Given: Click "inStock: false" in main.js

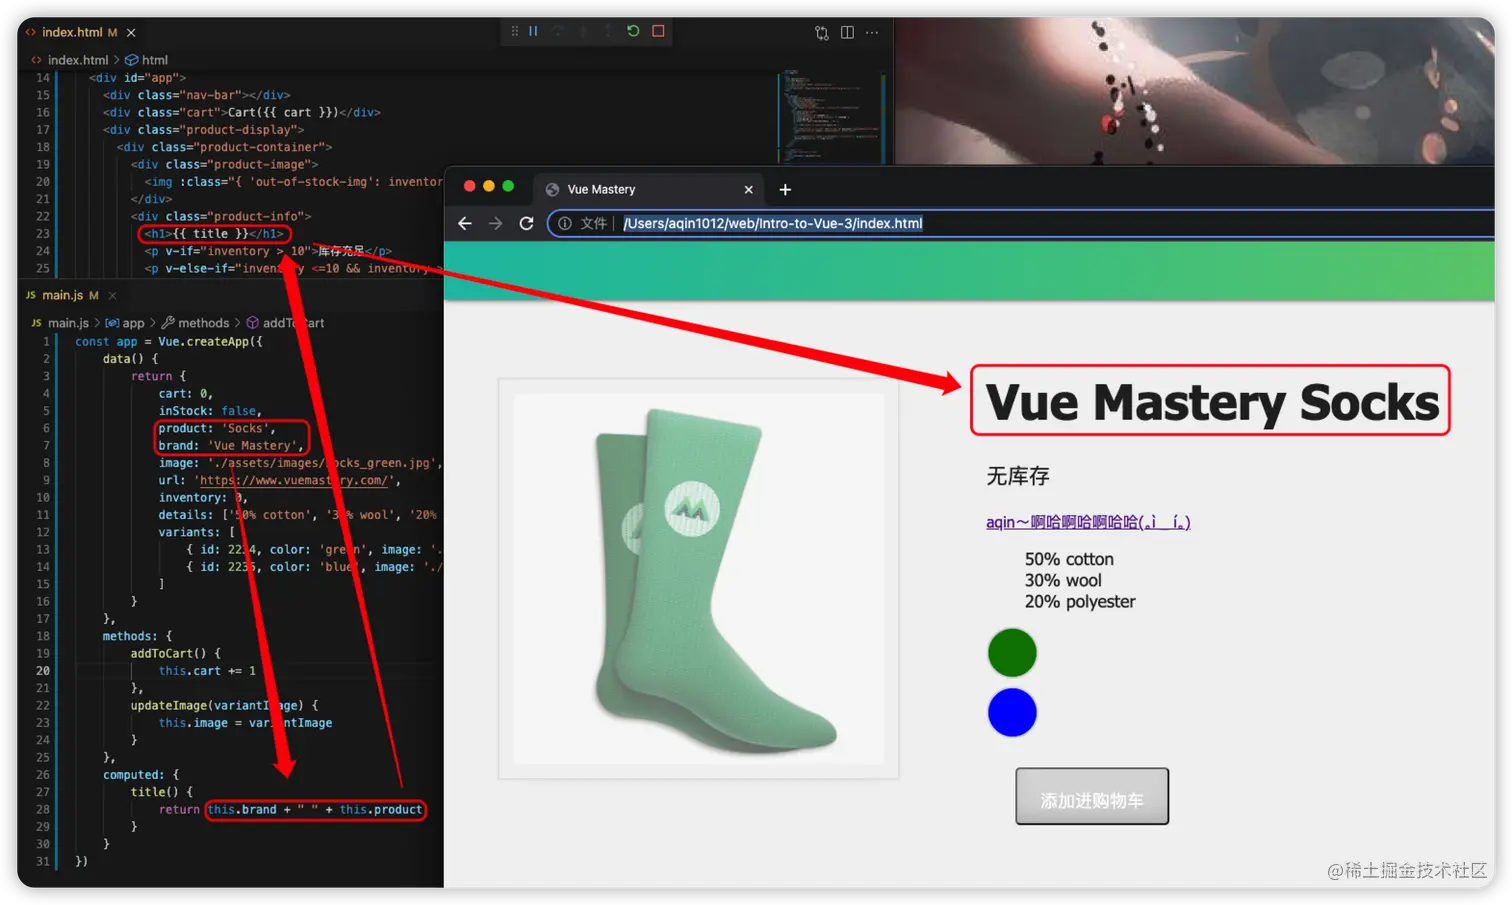Looking at the screenshot, I should click(x=210, y=411).
